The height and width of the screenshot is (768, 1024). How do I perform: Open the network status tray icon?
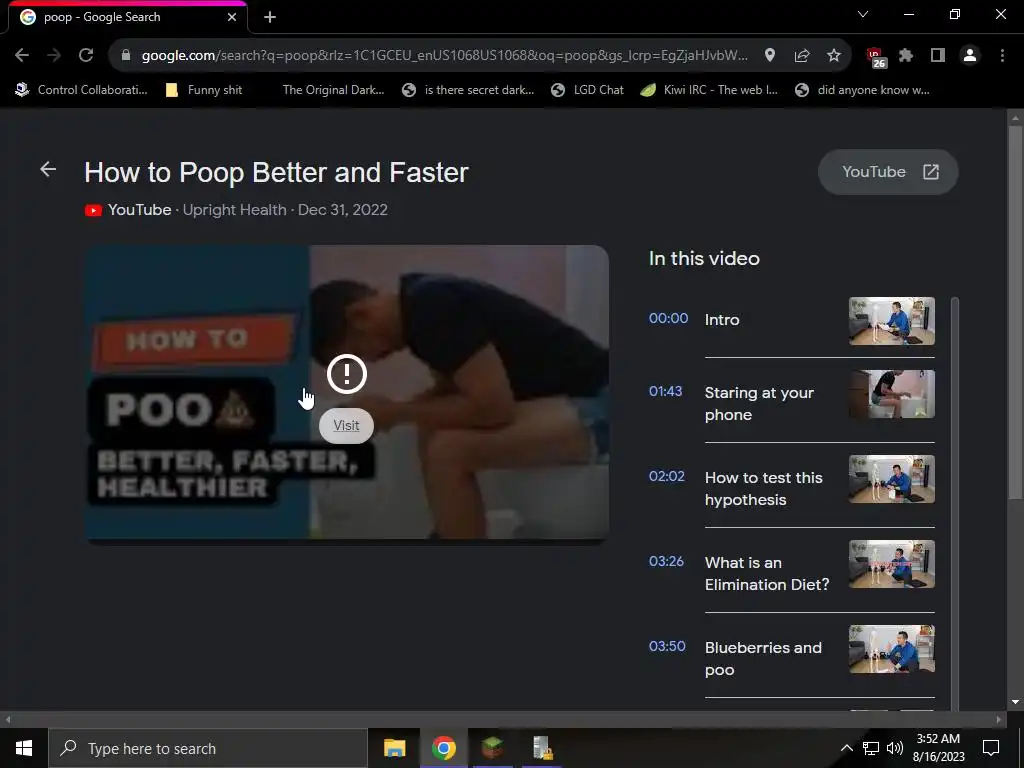[871, 748]
